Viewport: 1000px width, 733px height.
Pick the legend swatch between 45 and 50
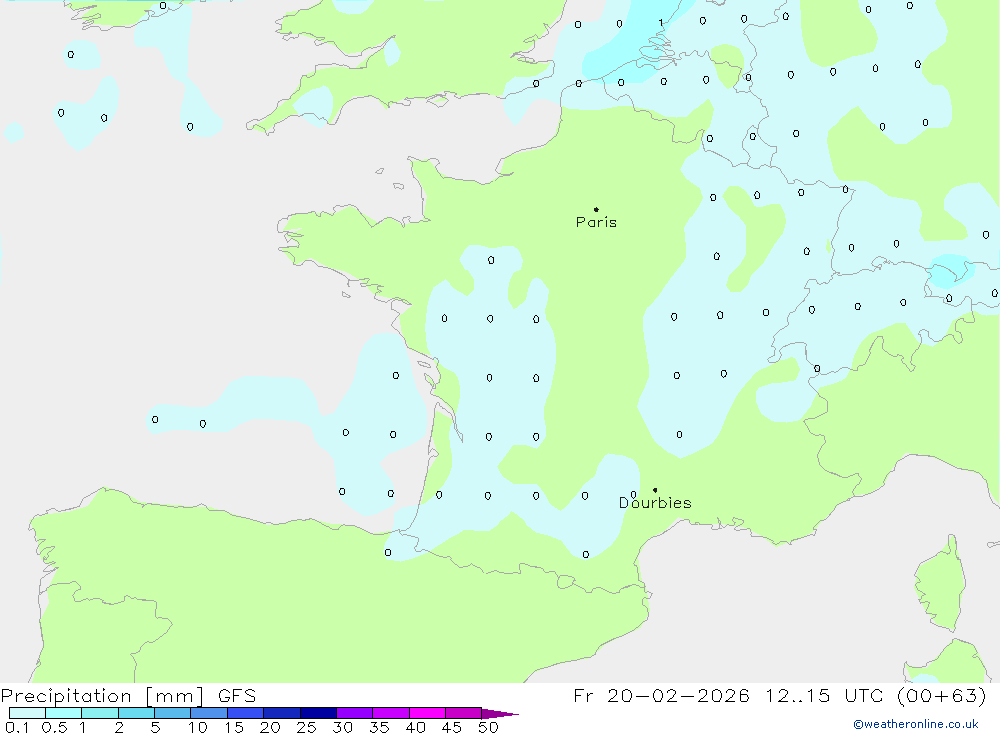tap(464, 713)
